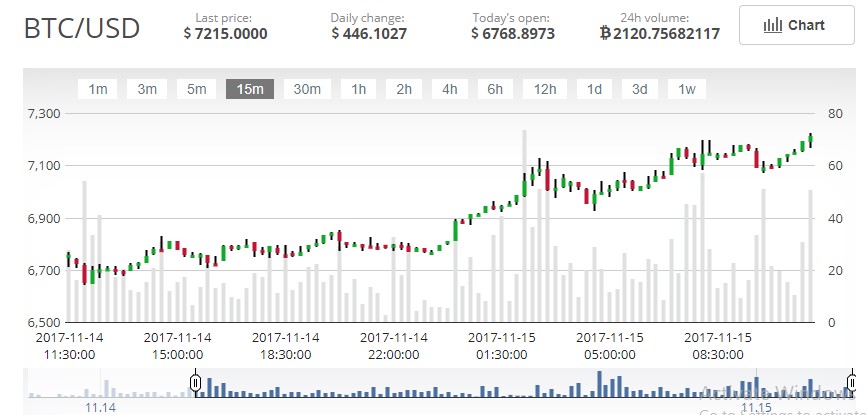Select the 2h interval
The width and height of the screenshot is (866, 415).
click(404, 89)
